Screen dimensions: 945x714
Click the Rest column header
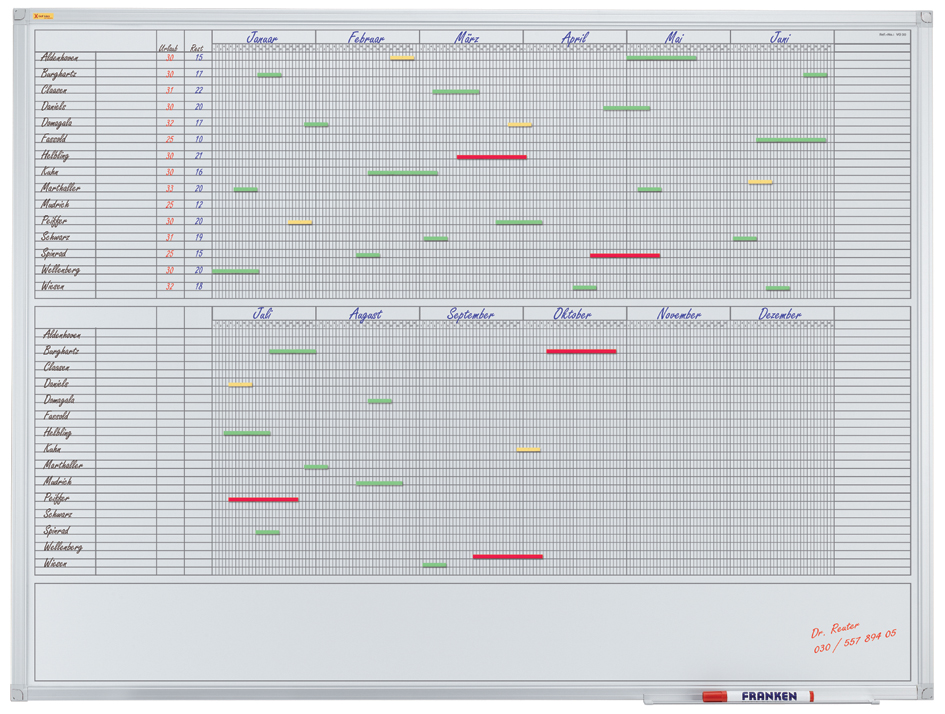[x=197, y=47]
